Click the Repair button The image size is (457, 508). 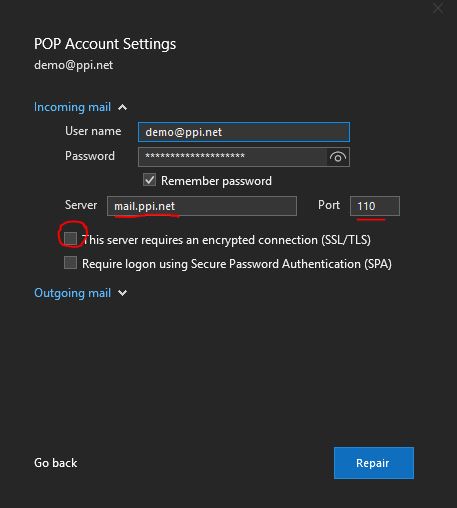tap(374, 463)
